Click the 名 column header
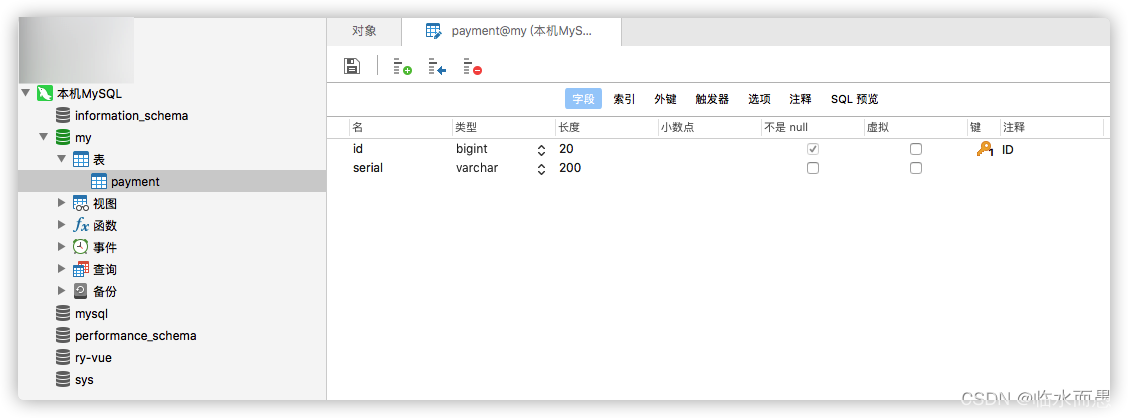This screenshot has height=418, width=1128. [x=401, y=127]
